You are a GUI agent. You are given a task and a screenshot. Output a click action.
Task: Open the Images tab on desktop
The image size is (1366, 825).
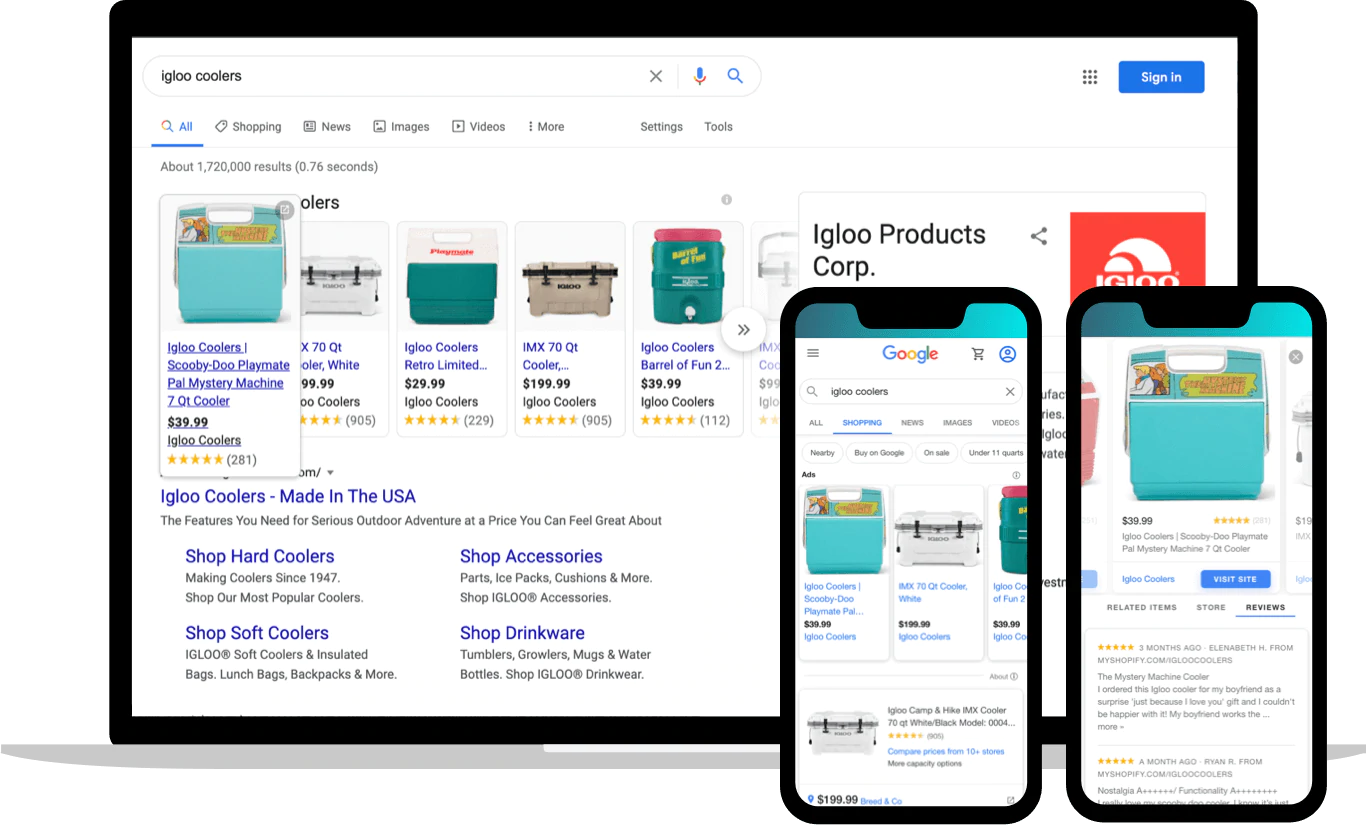(401, 127)
